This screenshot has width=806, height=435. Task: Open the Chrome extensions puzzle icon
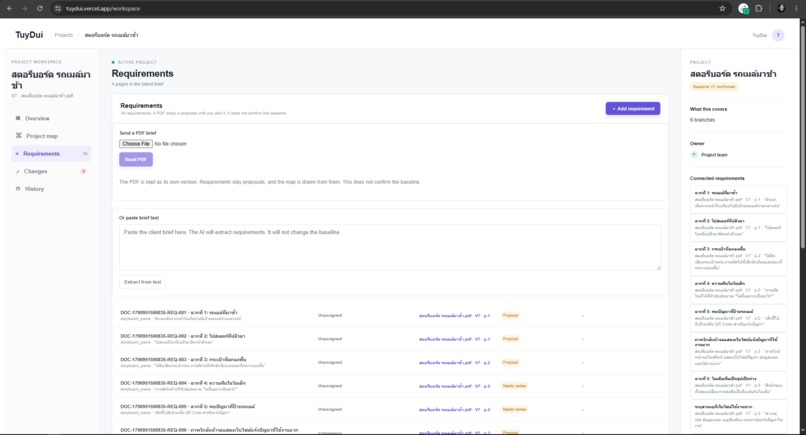(759, 8)
